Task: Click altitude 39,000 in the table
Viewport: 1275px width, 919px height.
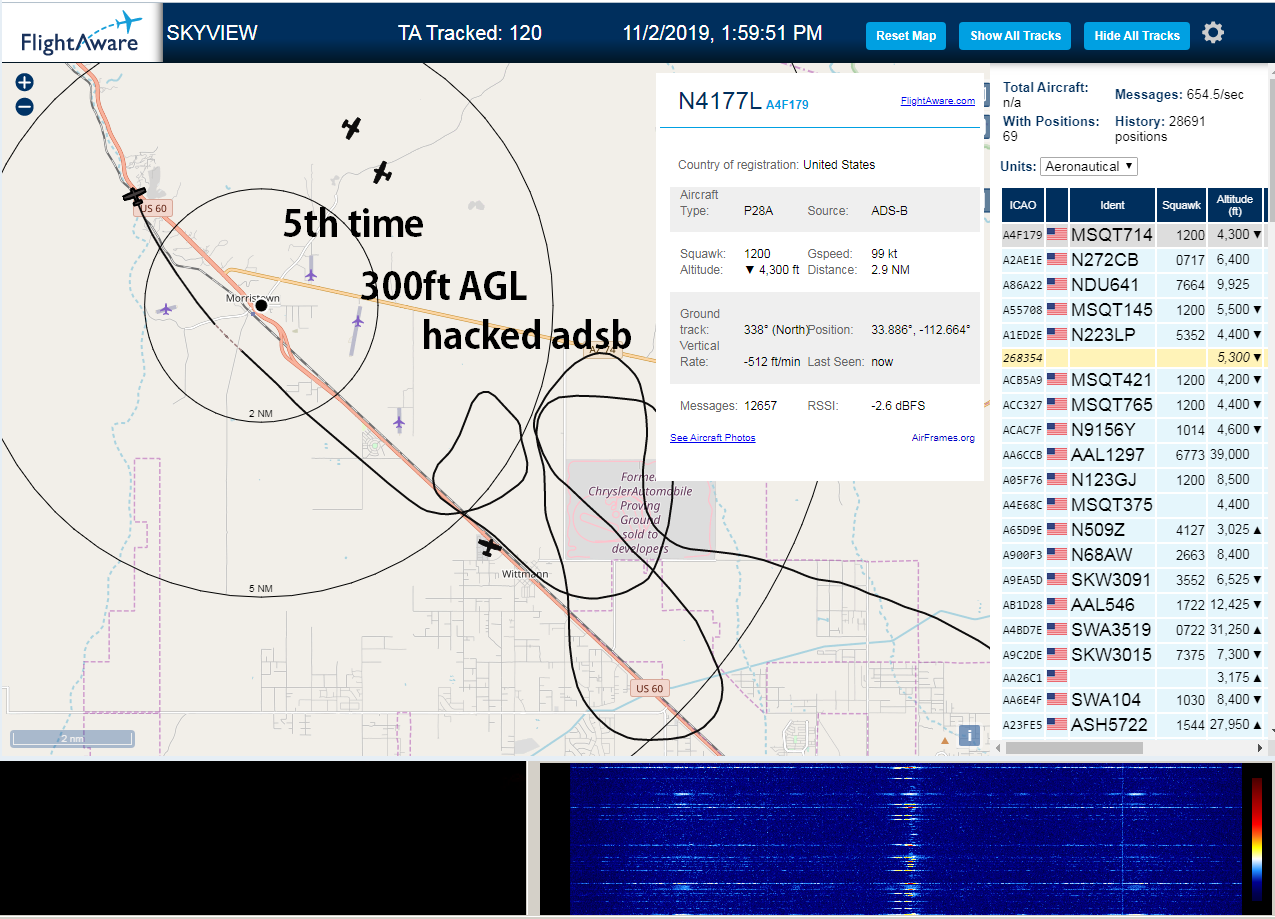Action: (x=1229, y=455)
